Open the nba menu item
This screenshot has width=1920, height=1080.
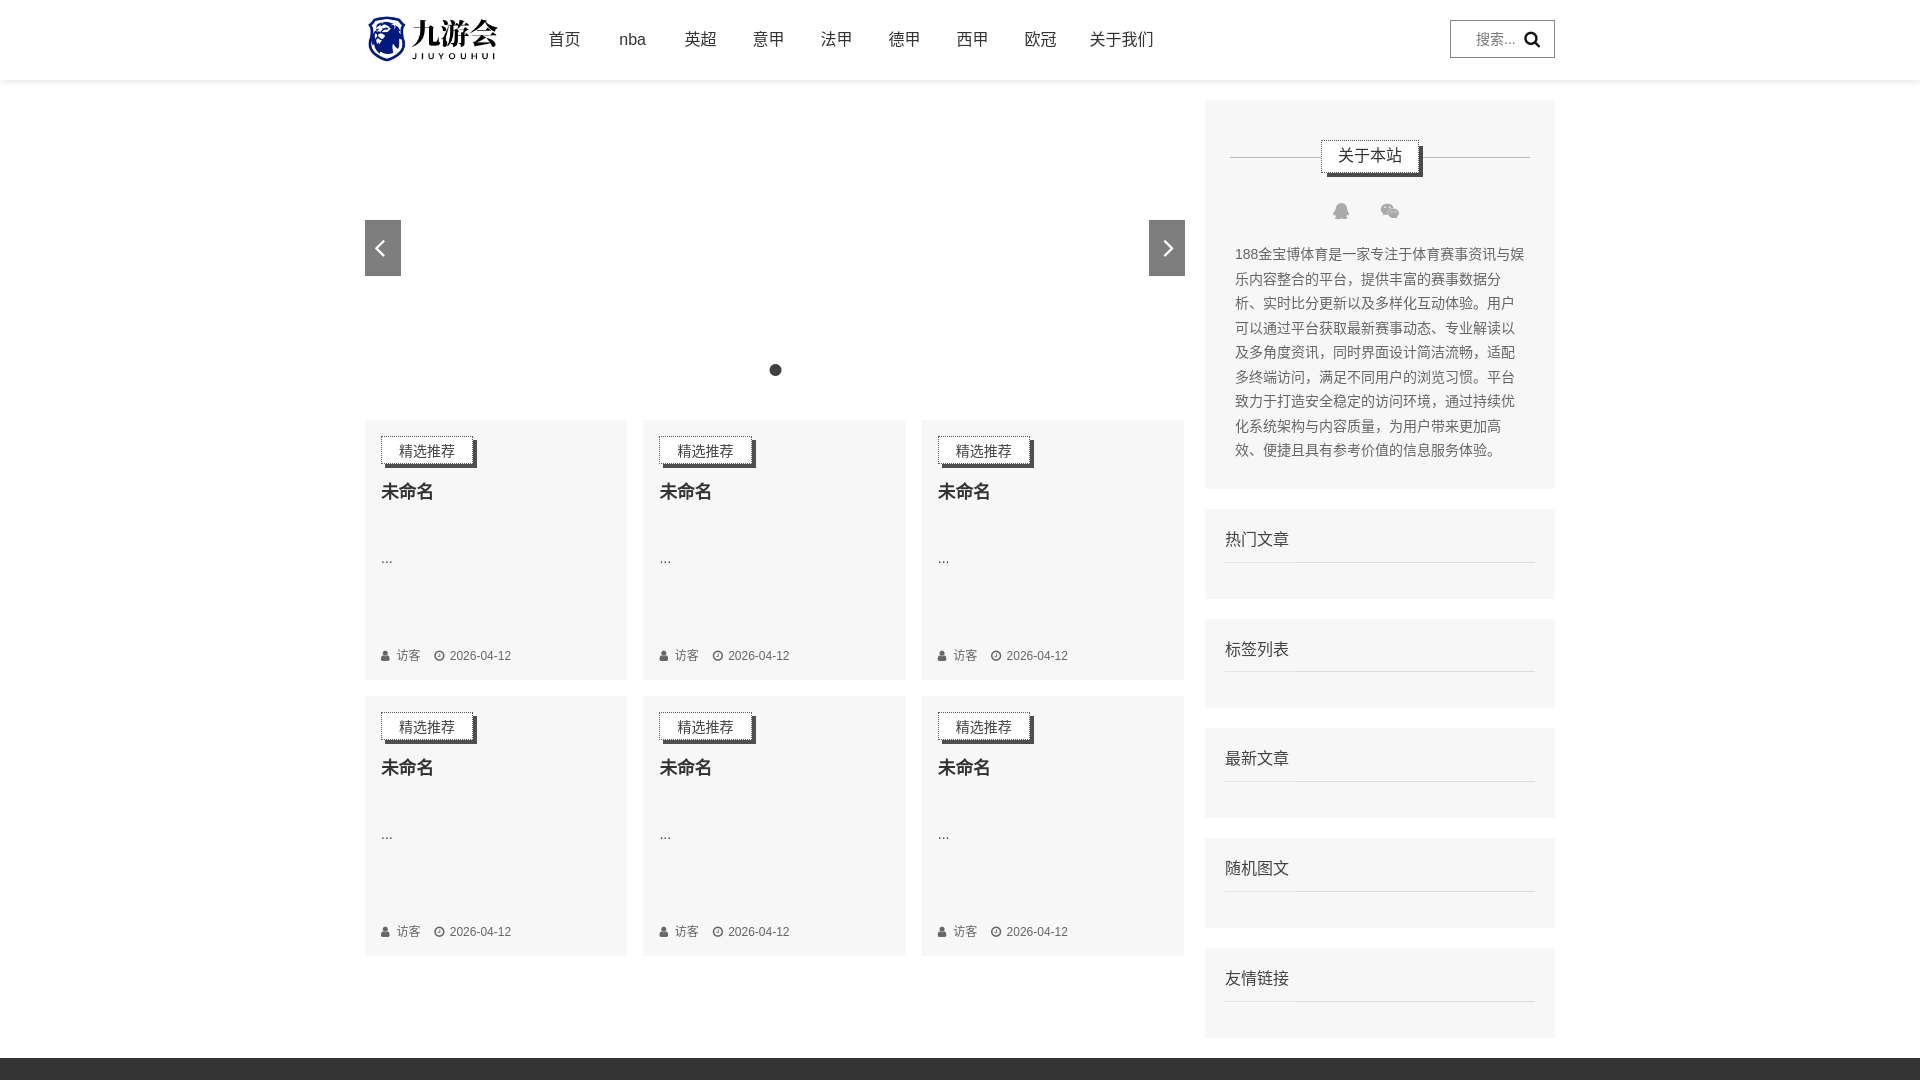pyautogui.click(x=632, y=40)
